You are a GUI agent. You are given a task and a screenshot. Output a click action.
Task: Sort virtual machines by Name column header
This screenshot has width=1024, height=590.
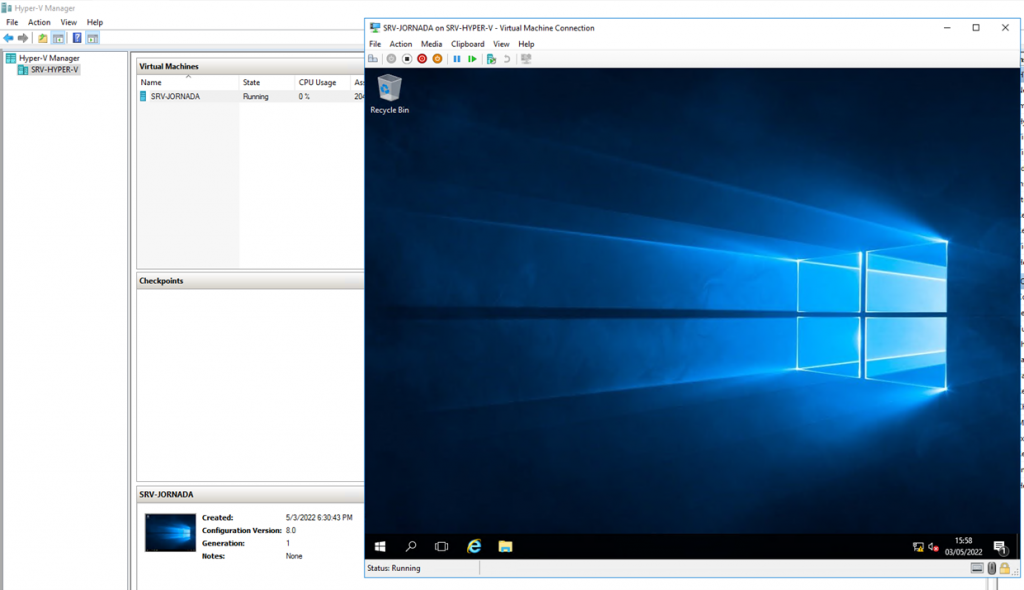click(151, 82)
